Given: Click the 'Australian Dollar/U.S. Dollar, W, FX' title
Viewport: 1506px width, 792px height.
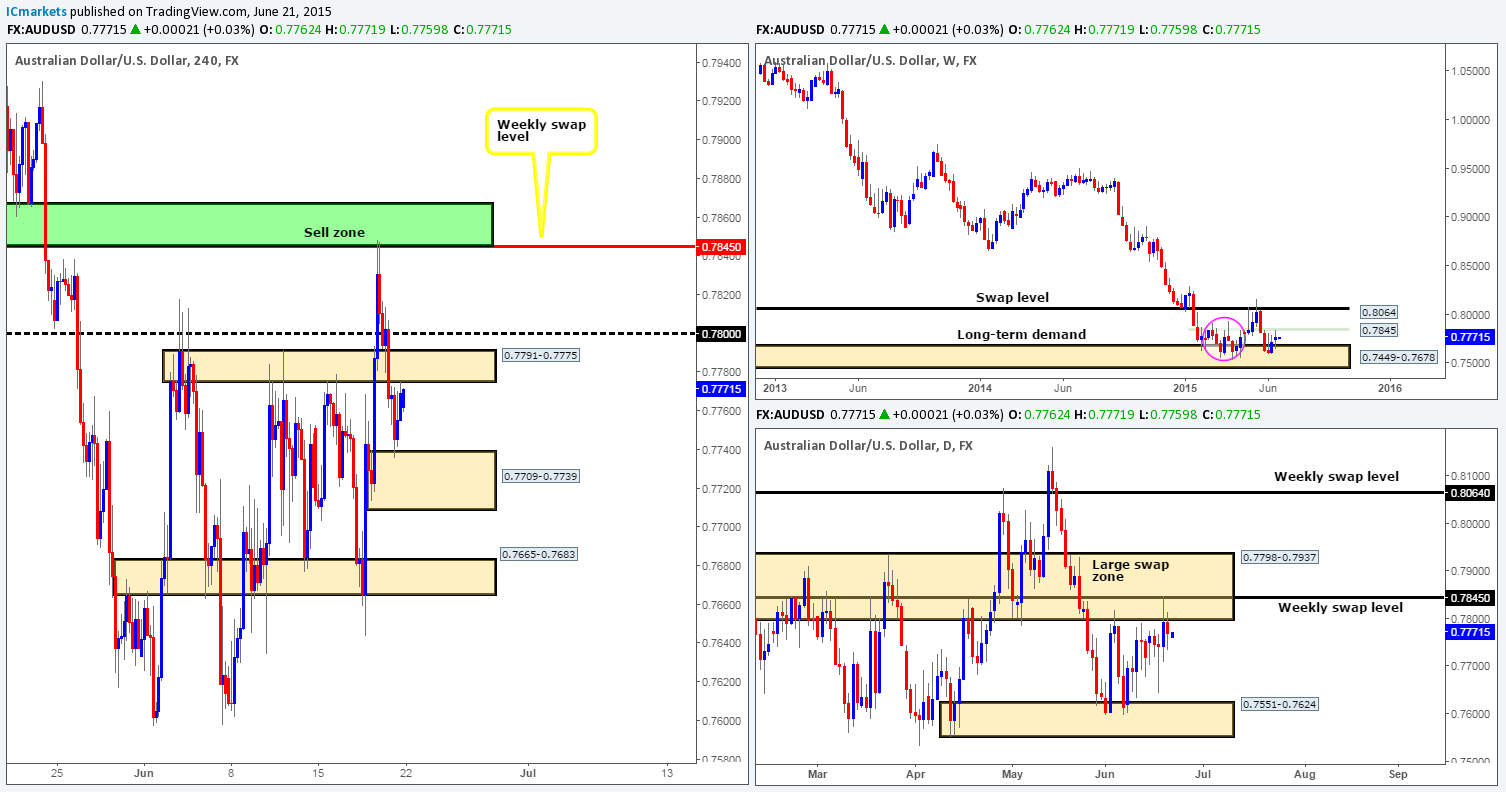Looking at the screenshot, I should coord(870,60).
